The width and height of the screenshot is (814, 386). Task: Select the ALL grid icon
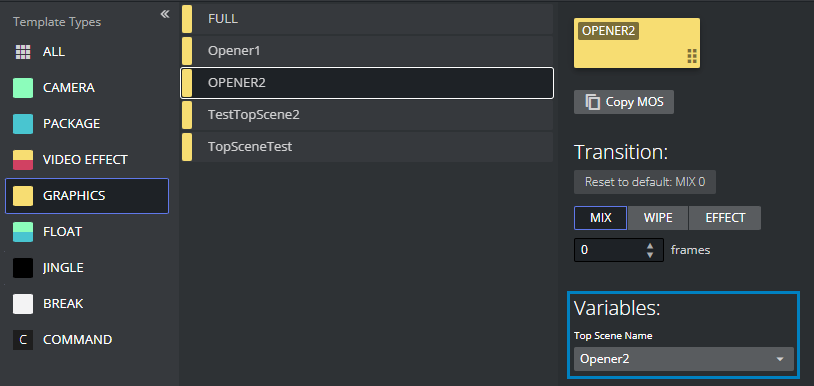(x=23, y=52)
